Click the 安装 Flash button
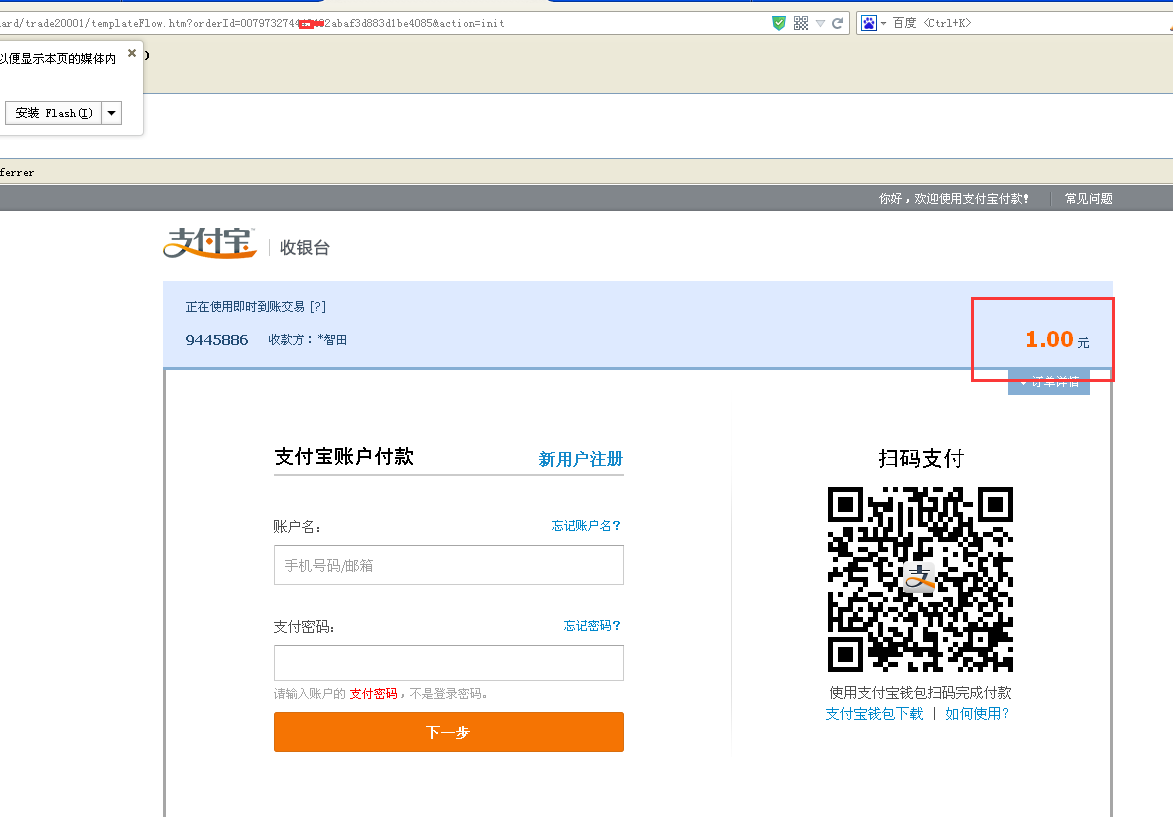This screenshot has width=1173, height=817. [54, 113]
